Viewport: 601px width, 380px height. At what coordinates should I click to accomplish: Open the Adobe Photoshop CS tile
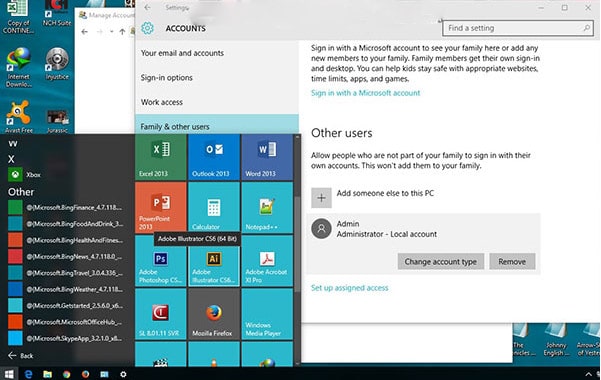(161, 261)
